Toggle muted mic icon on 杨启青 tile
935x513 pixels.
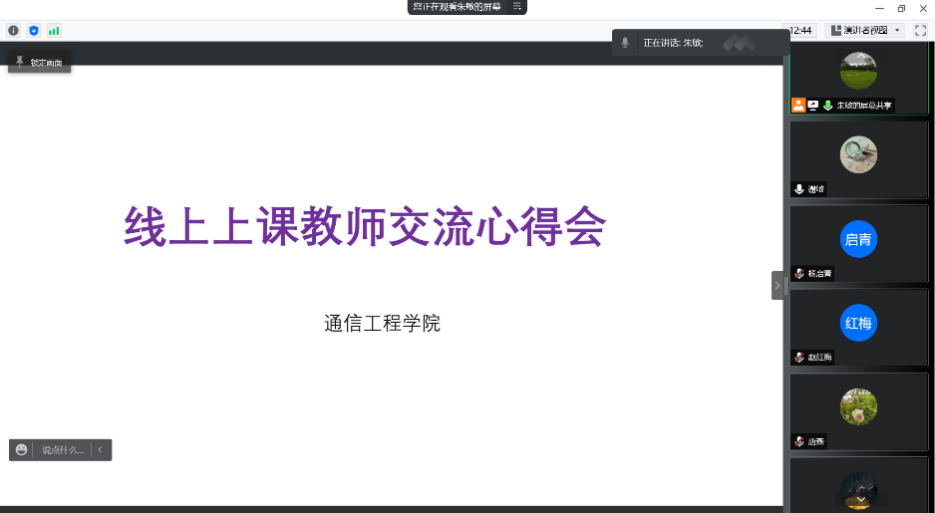point(799,273)
